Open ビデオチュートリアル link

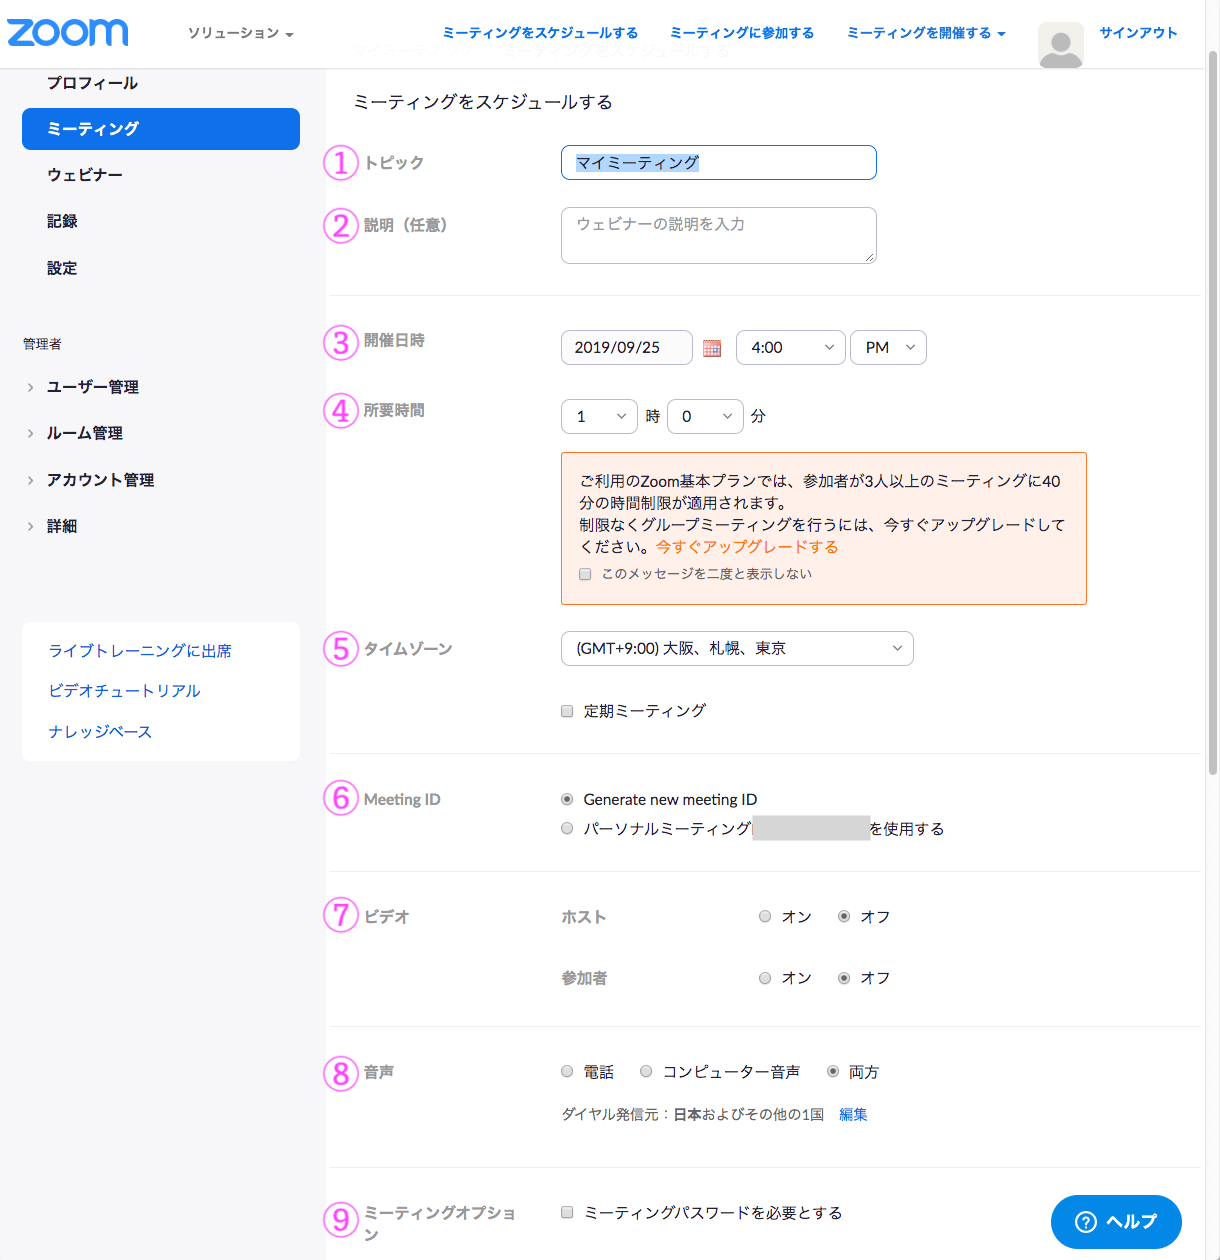pos(125,691)
